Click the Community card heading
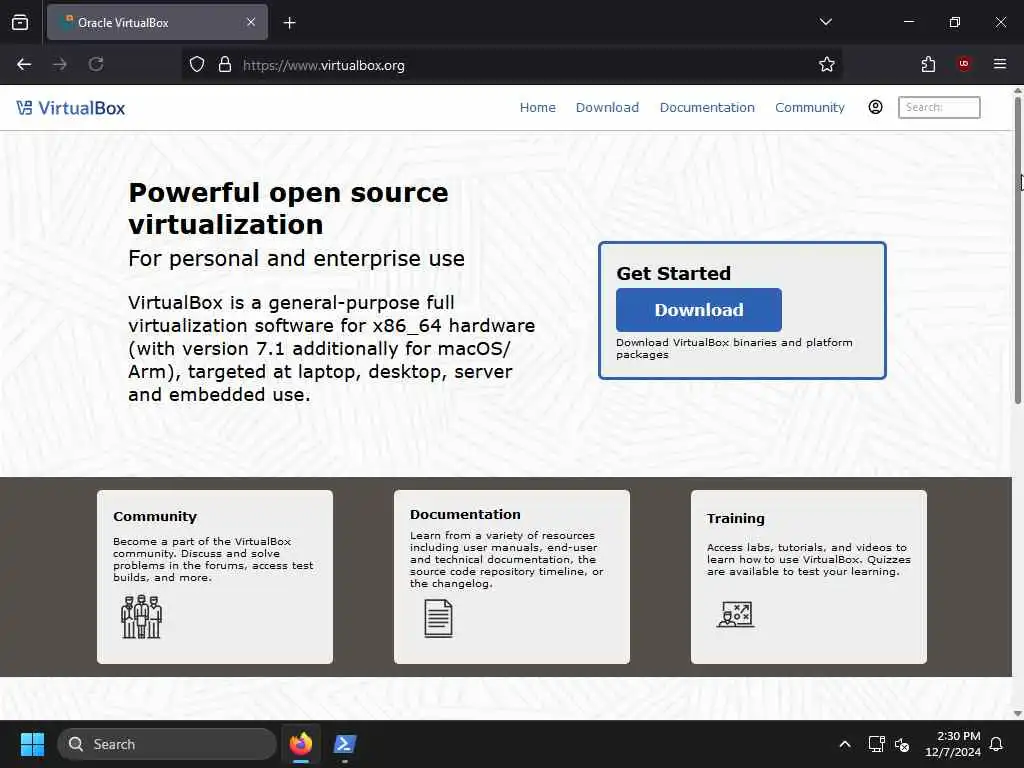Image resolution: width=1024 pixels, height=768 pixels. pos(155,517)
